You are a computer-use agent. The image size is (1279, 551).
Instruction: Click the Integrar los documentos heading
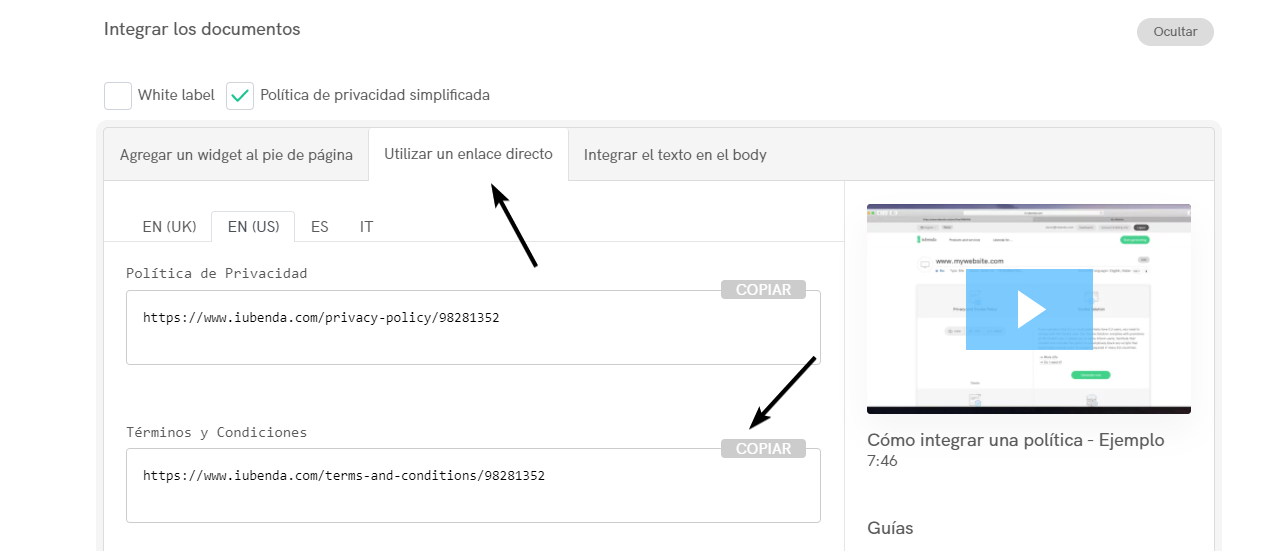point(202,29)
